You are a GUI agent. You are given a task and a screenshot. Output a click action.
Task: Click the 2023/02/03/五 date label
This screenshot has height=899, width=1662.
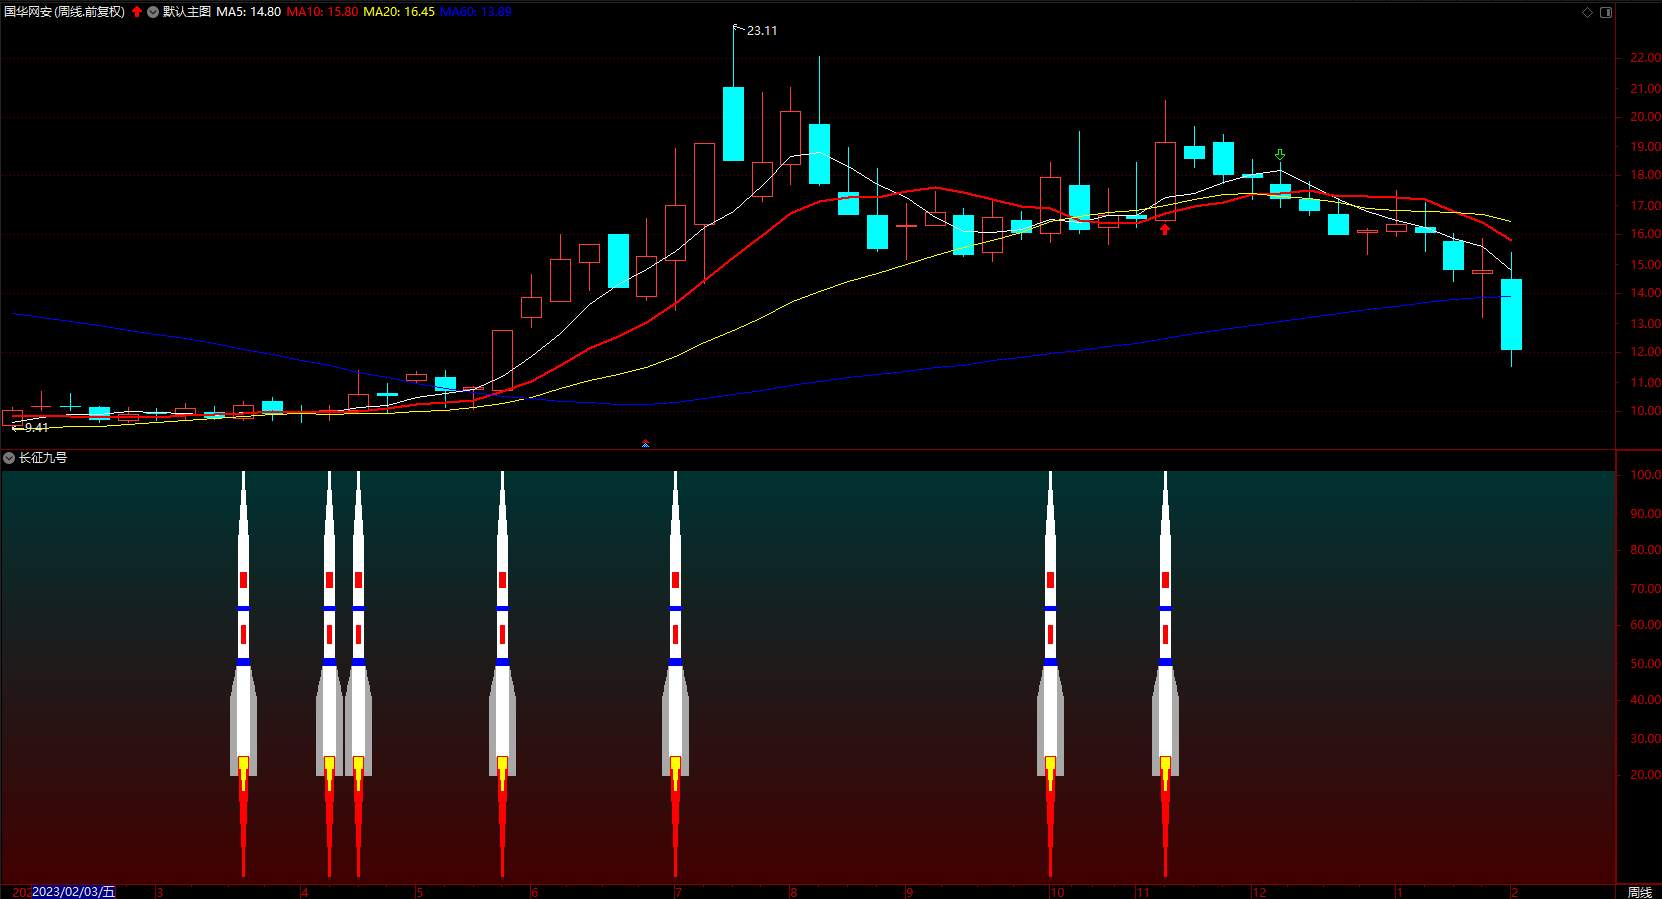tap(74, 892)
